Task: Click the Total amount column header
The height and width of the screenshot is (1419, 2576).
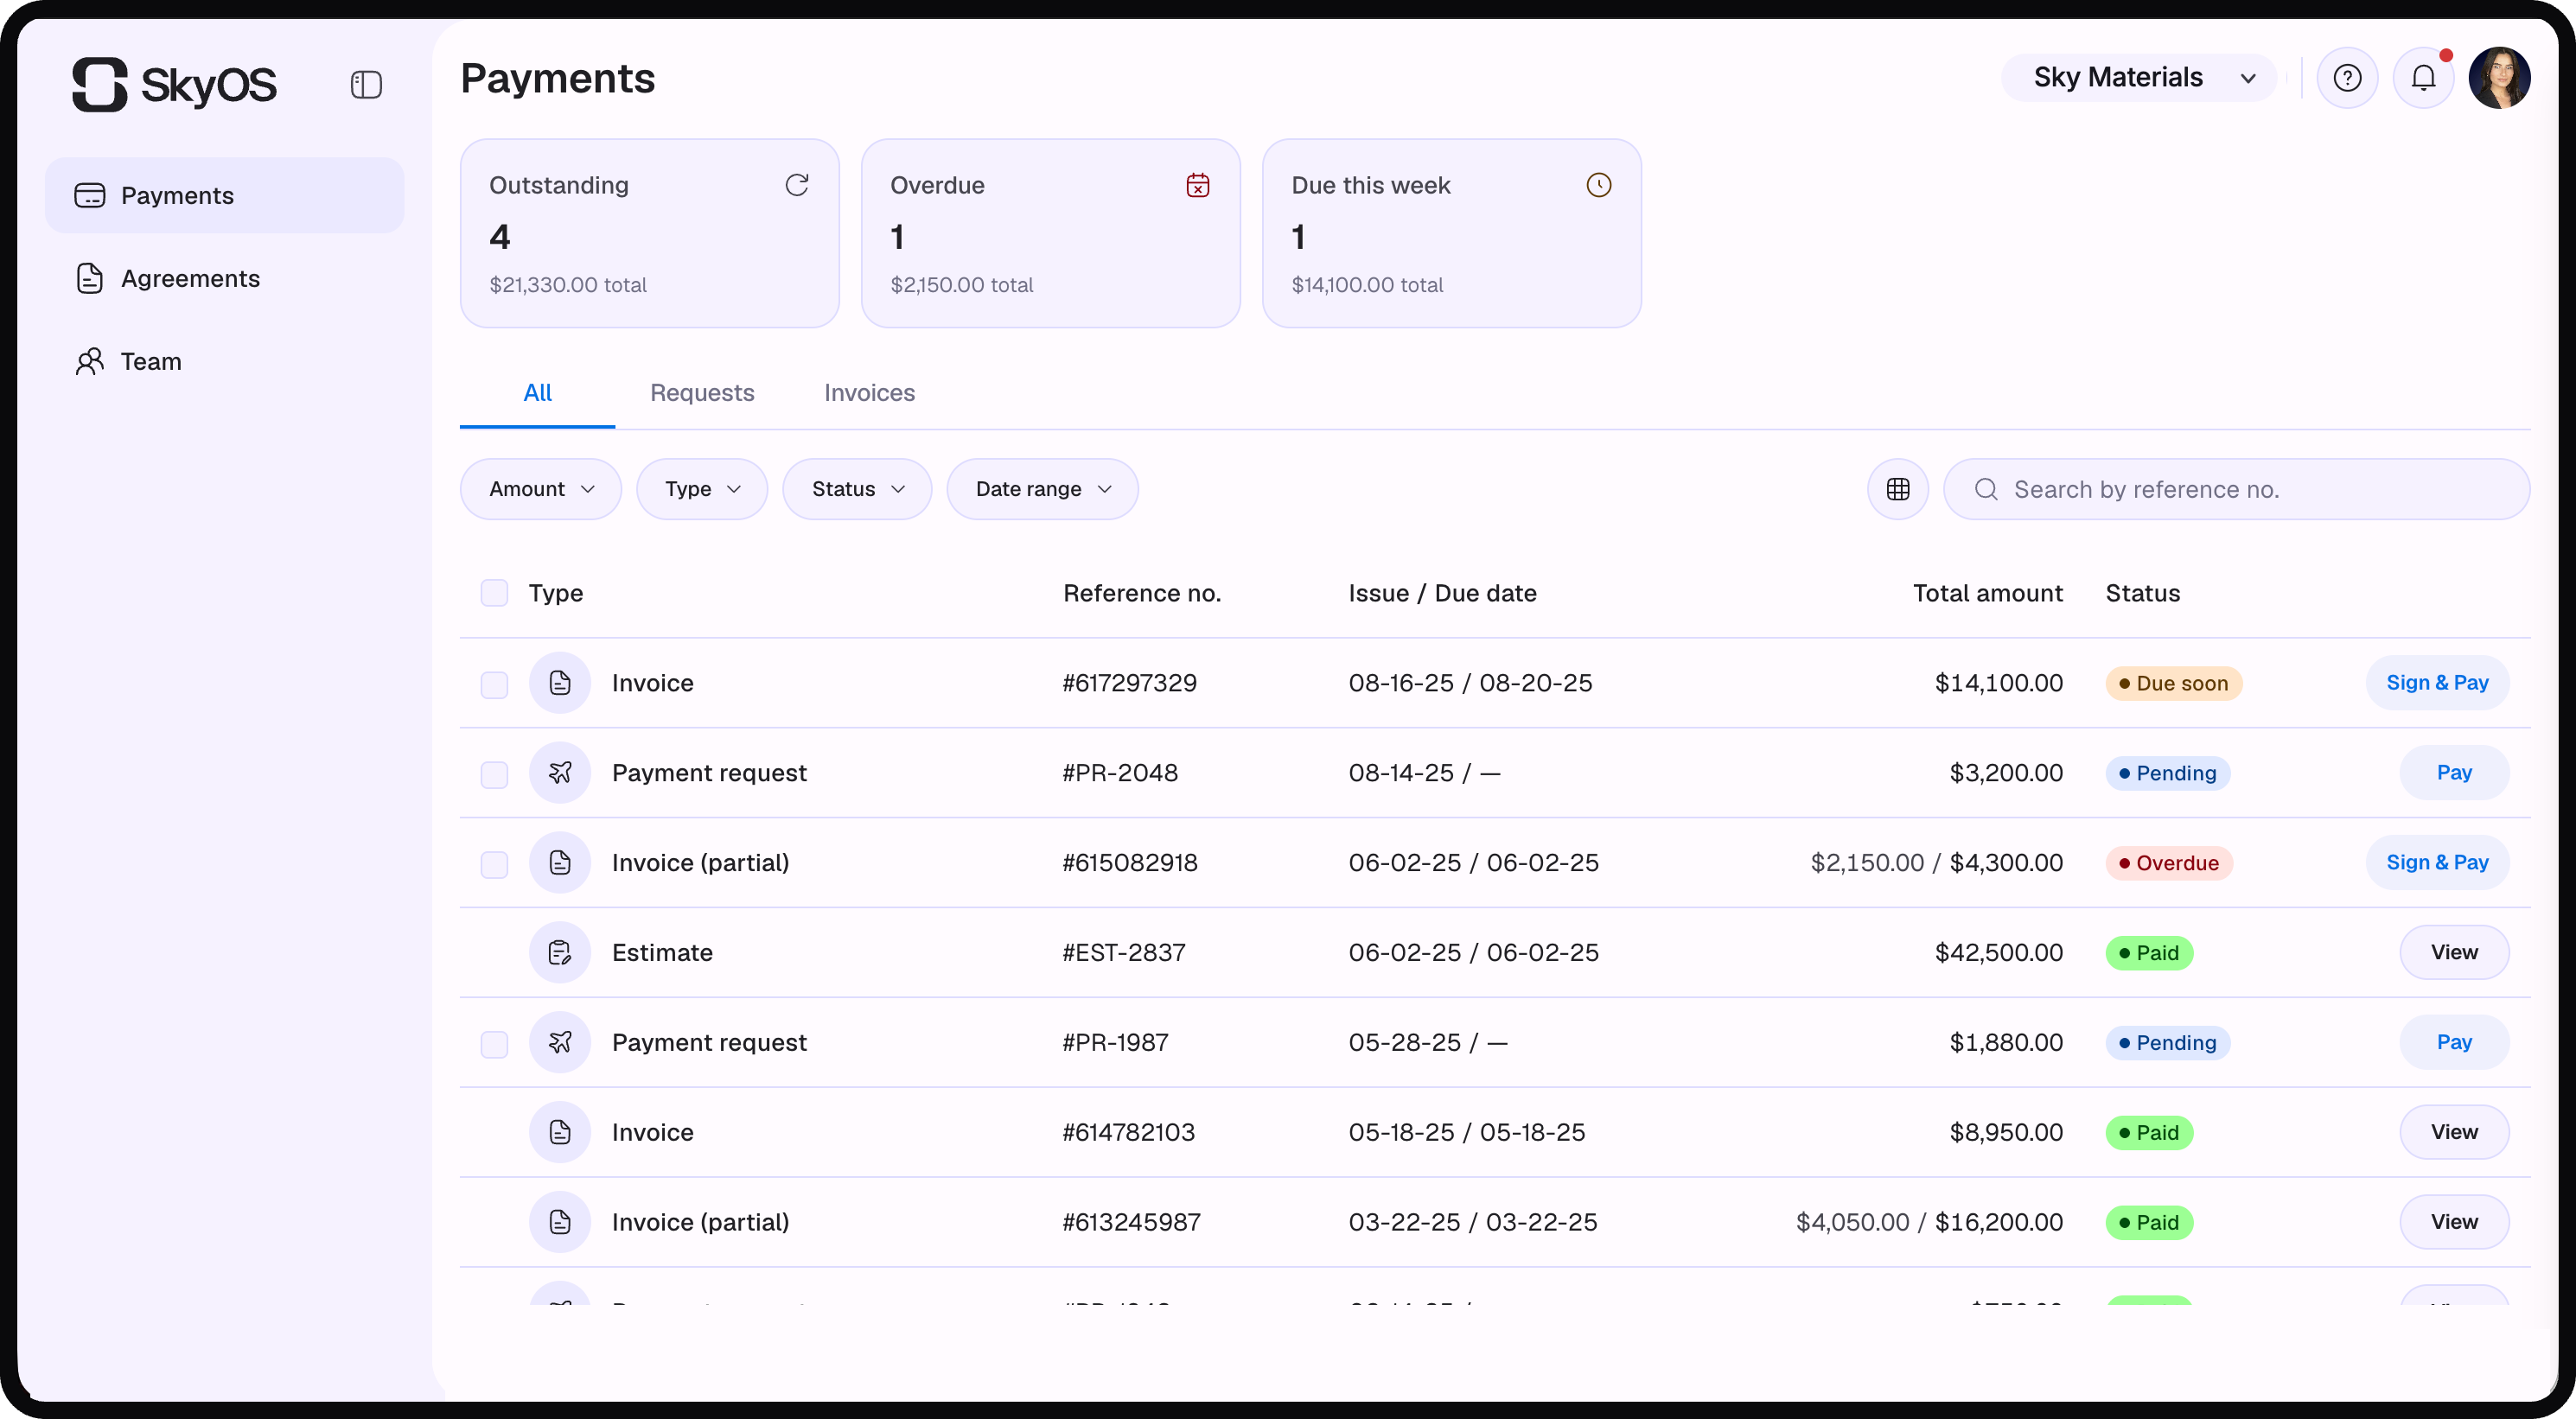Action: click(x=1988, y=594)
